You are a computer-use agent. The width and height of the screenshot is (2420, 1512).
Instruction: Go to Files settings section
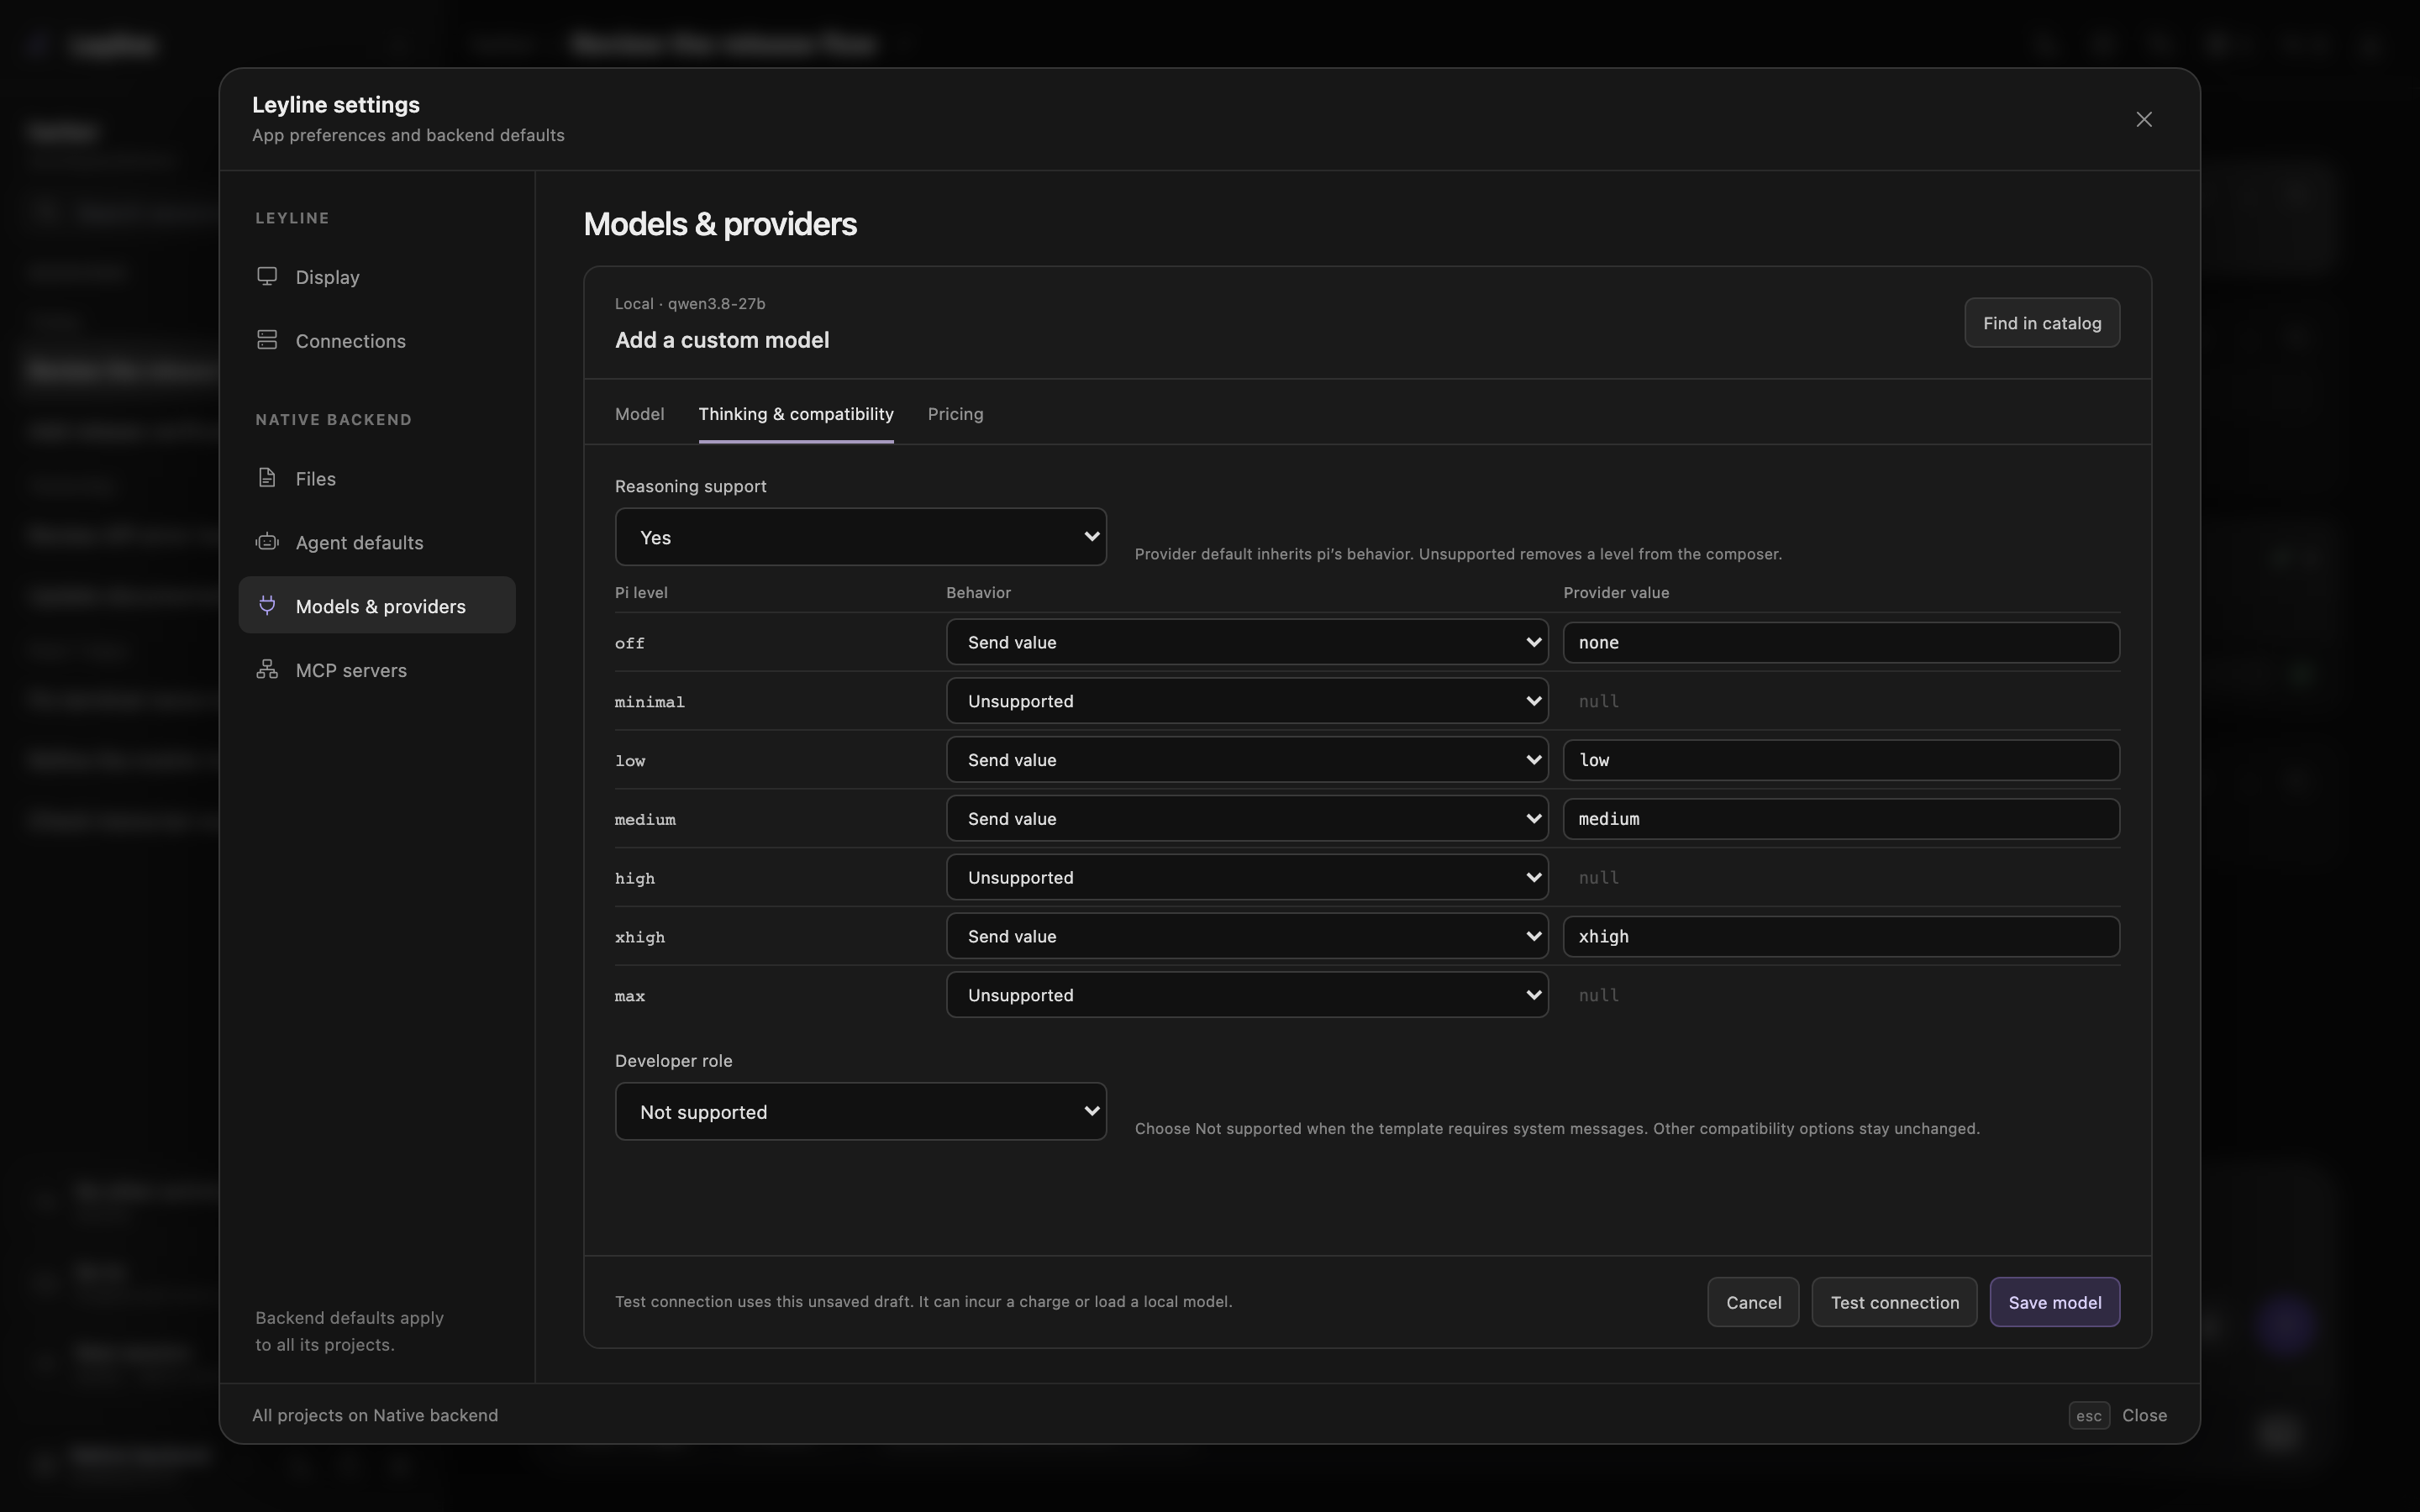377,479
